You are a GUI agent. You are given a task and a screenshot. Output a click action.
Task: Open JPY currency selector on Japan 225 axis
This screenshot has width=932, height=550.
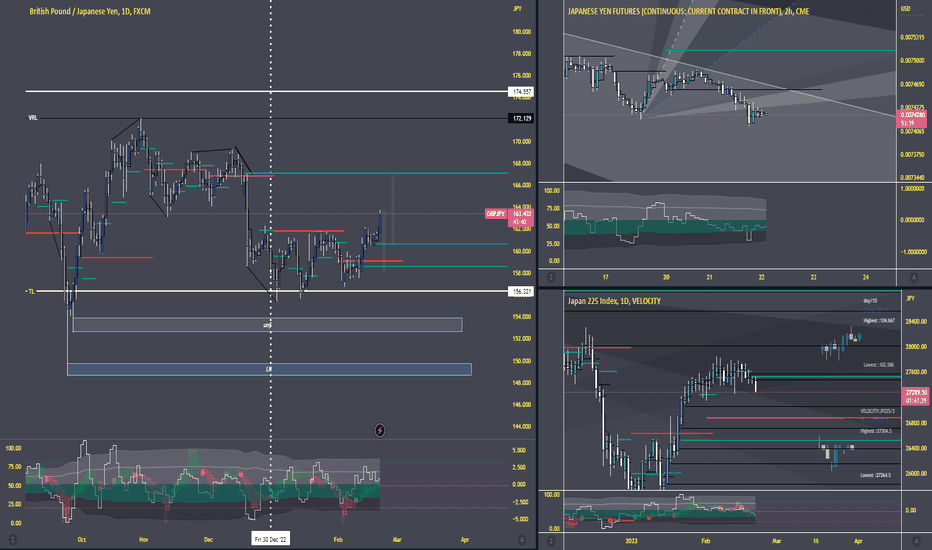[910, 298]
